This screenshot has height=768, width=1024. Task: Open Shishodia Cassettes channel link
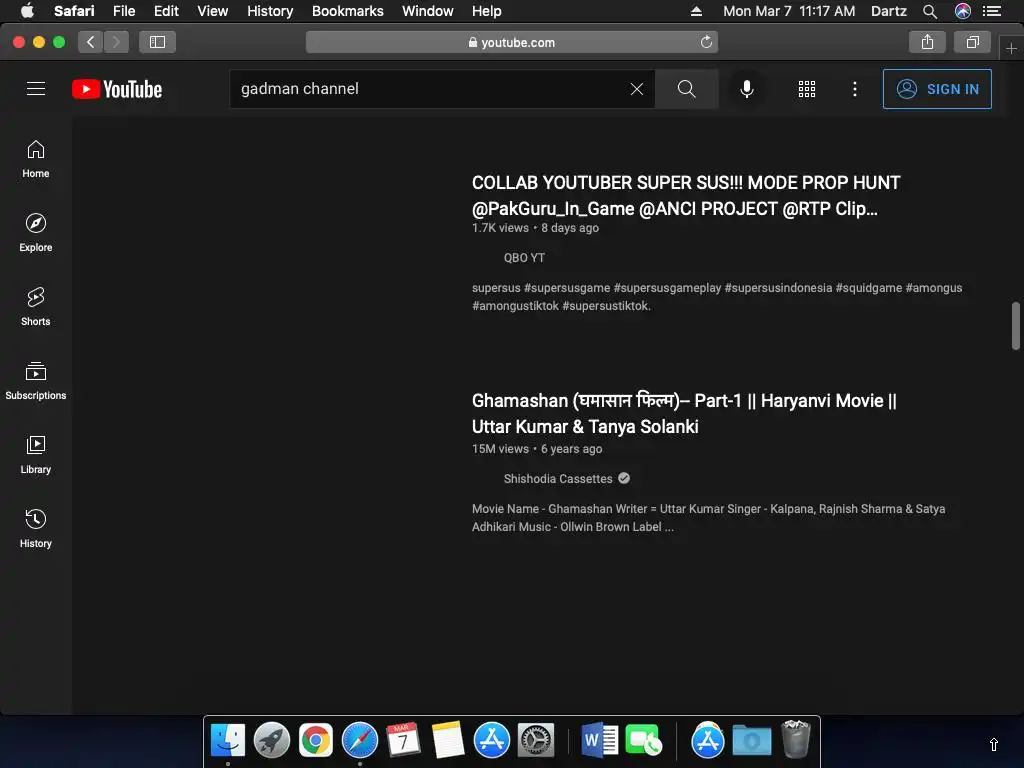point(558,479)
